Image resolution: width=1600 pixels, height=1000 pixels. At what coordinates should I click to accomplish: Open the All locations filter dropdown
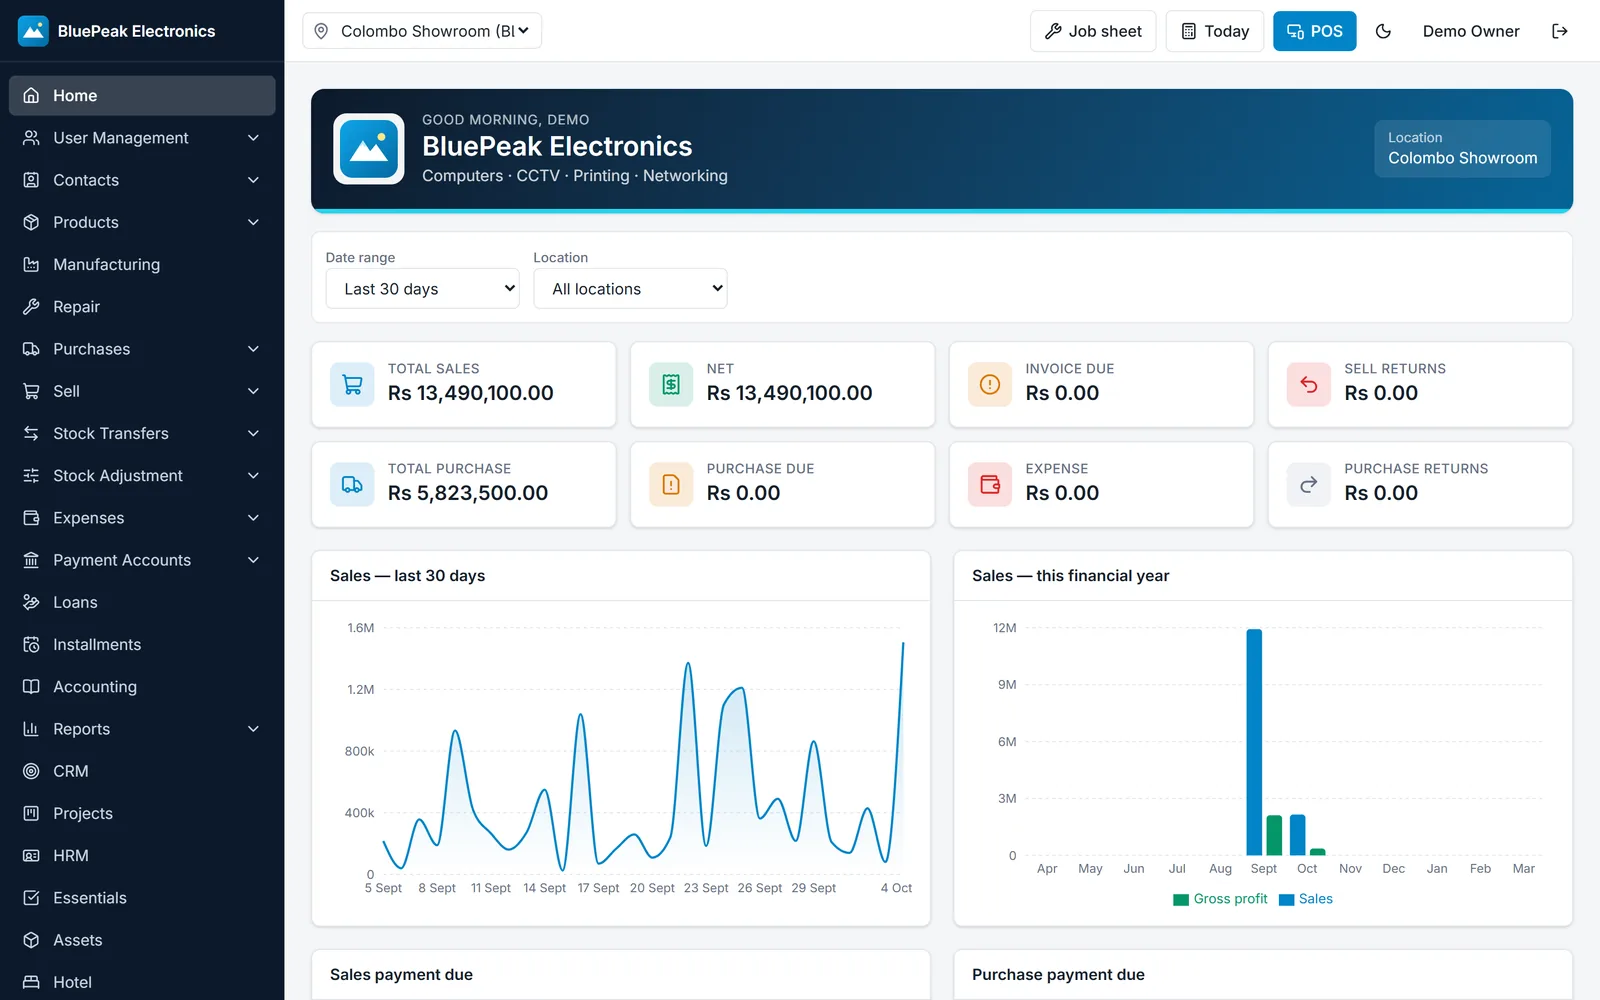click(x=630, y=289)
